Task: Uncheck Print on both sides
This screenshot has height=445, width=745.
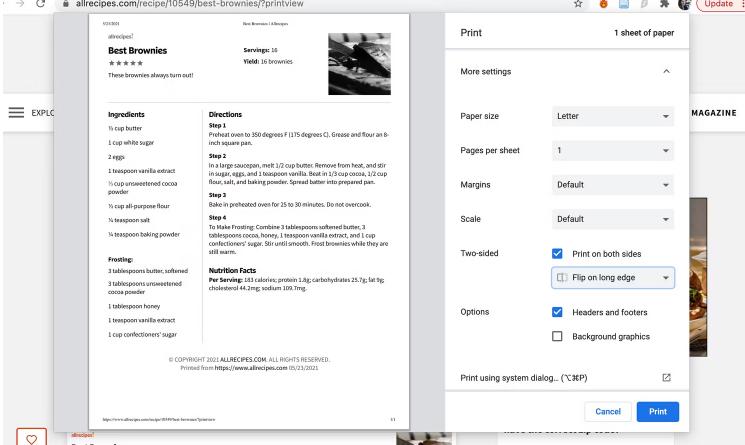Action: (557, 254)
